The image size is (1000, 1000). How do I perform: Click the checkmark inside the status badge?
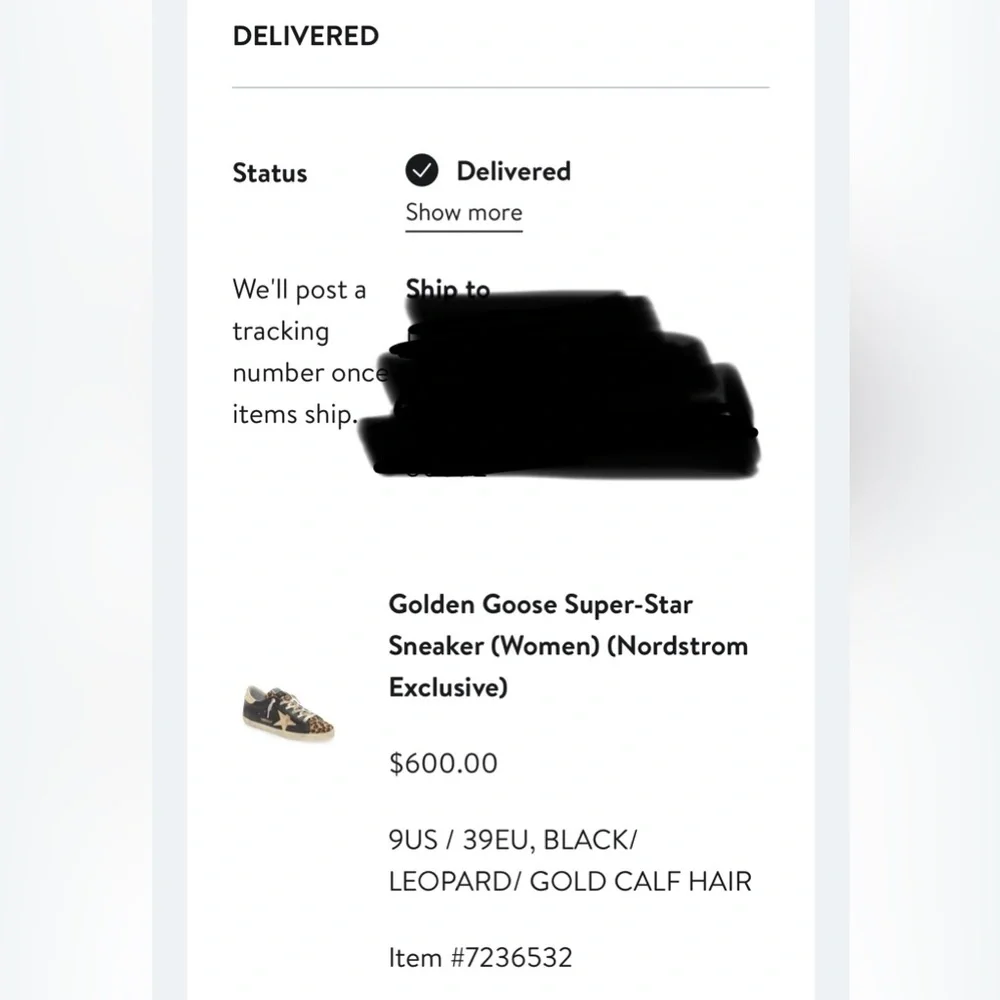coord(423,171)
